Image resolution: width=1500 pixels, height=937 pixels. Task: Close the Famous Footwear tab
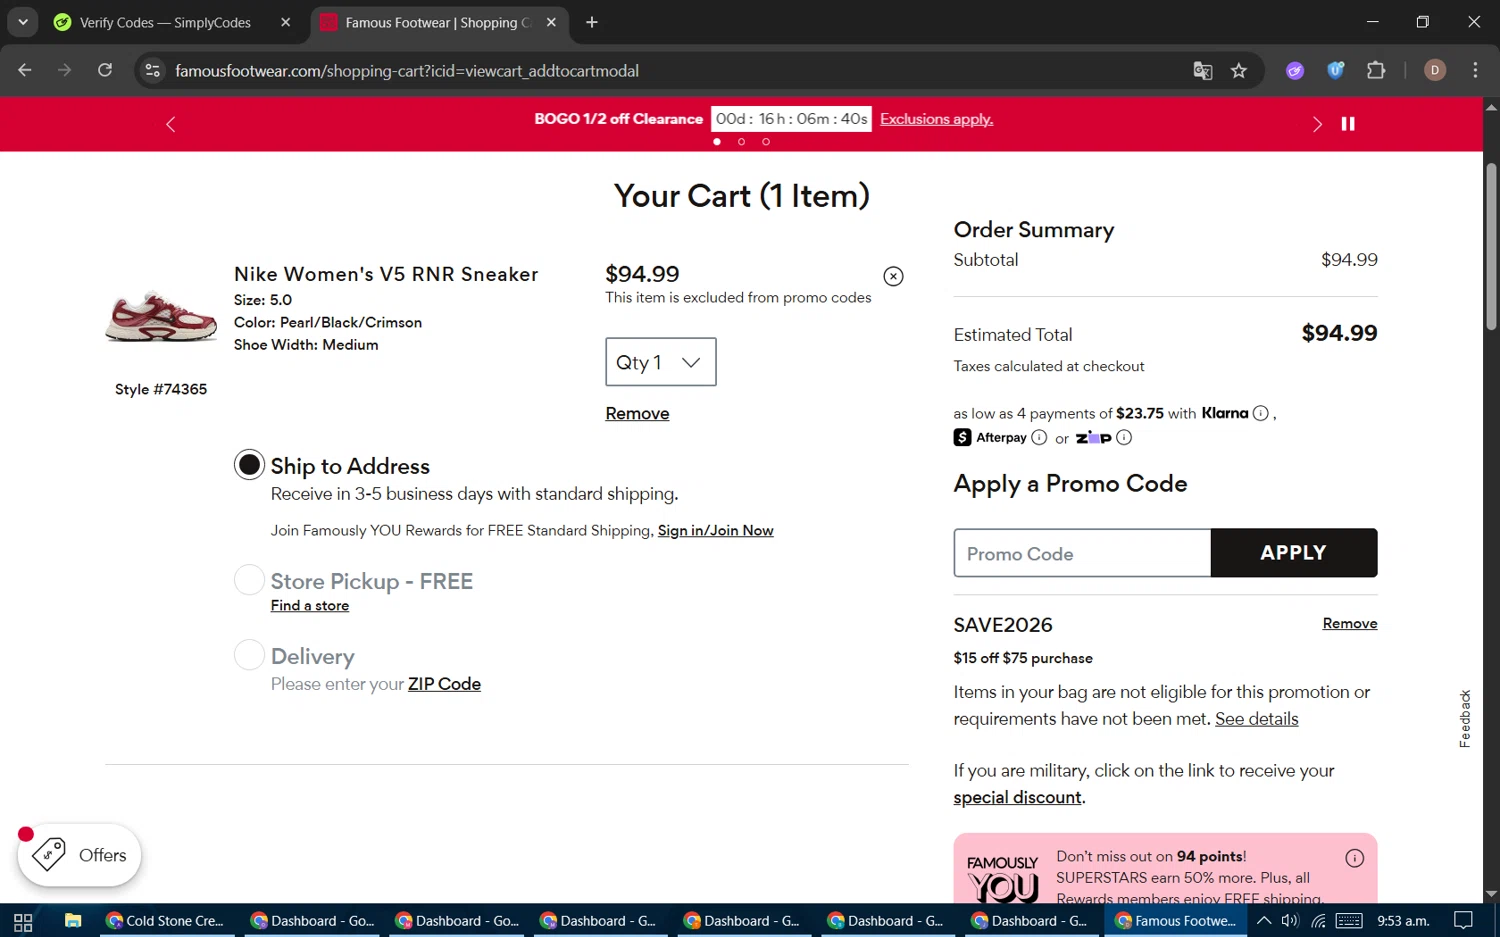tap(551, 22)
